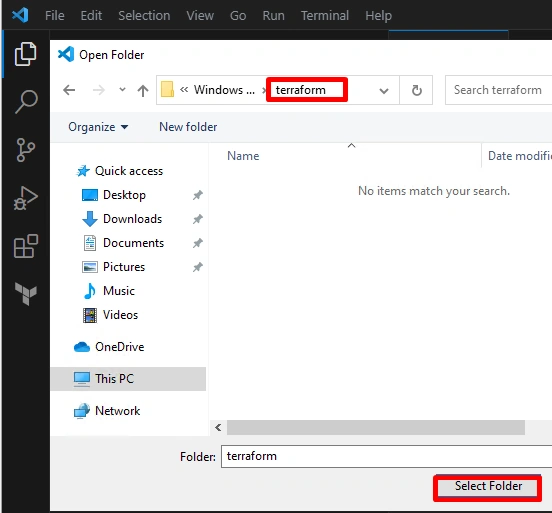Open the Explorer view in the activity bar
This screenshot has height=513, width=552.
pyautogui.click(x=25, y=54)
